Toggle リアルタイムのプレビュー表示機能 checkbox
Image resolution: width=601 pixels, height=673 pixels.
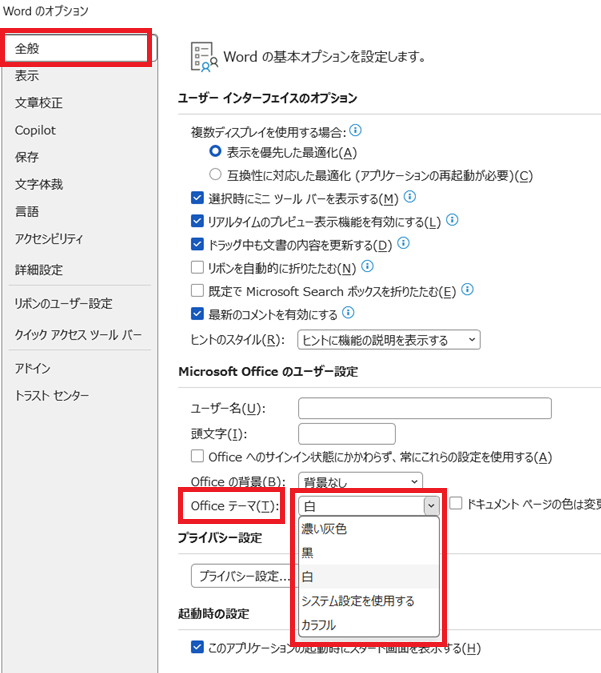(197, 221)
